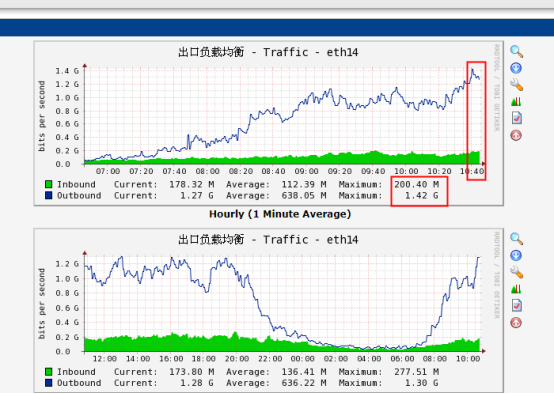Click the 22:00 time label on second graph
Image resolution: width=554 pixels, height=394 pixels.
click(270, 359)
